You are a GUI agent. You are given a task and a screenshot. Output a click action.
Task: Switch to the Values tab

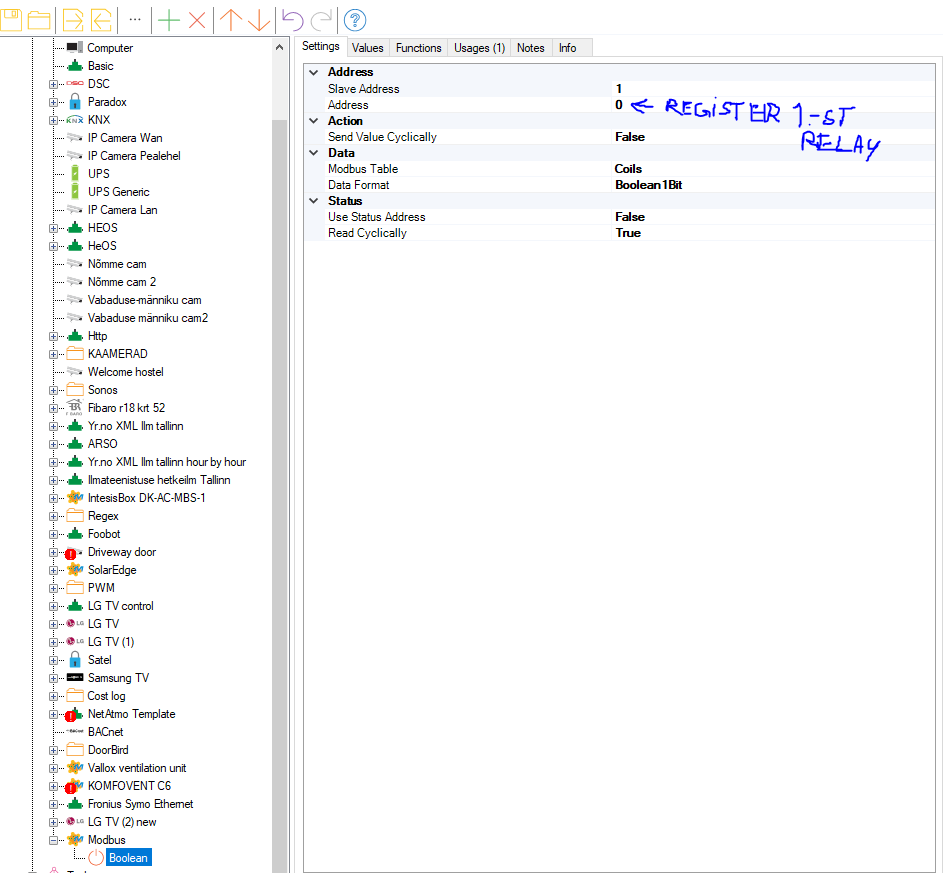[367, 48]
